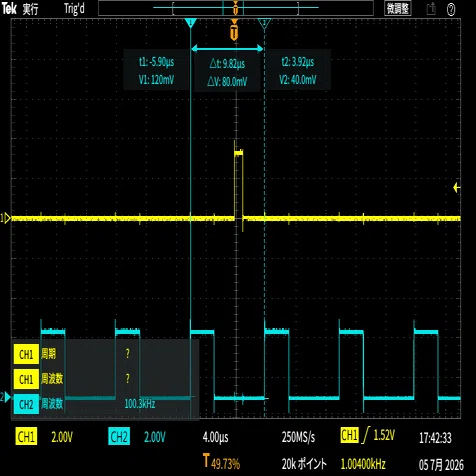476x476 pixels.
Task: Click the CH1 ground reference indicator on left edge
Action: tap(6, 218)
